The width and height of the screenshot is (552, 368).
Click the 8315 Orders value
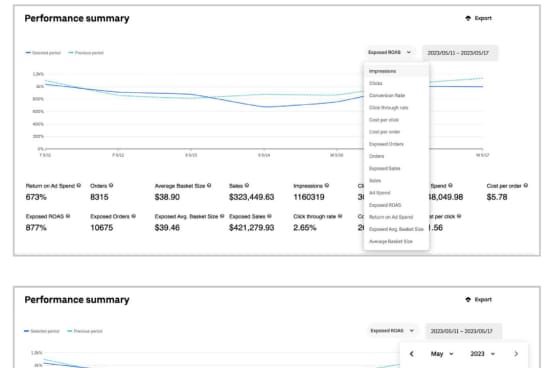(x=99, y=197)
